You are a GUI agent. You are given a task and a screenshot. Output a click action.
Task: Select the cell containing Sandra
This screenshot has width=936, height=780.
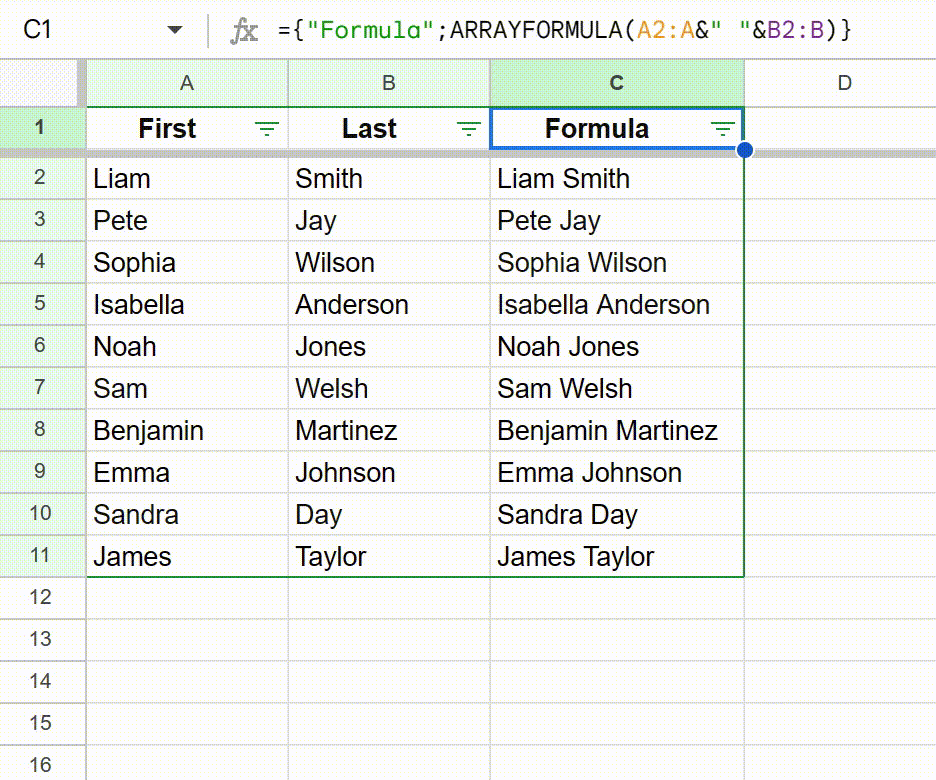coord(187,514)
